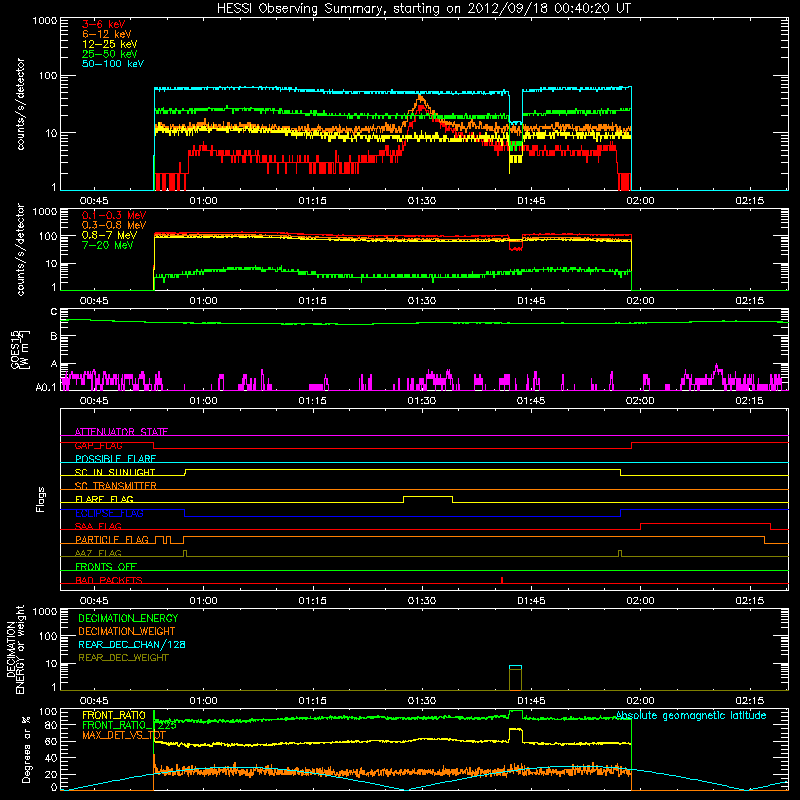Click the DECIMATION ENERGY or weight axis title
Image resolution: width=800 pixels, height=800 pixels.
tap(16, 650)
